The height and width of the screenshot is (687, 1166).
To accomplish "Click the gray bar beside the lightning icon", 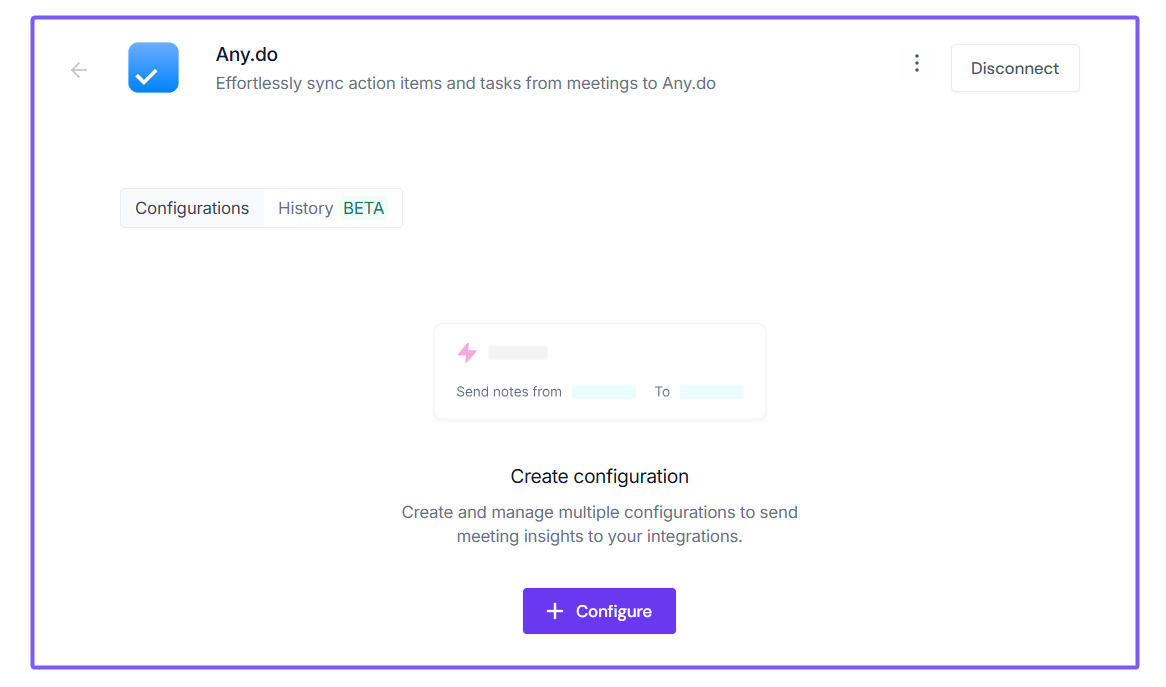I will 518,353.
